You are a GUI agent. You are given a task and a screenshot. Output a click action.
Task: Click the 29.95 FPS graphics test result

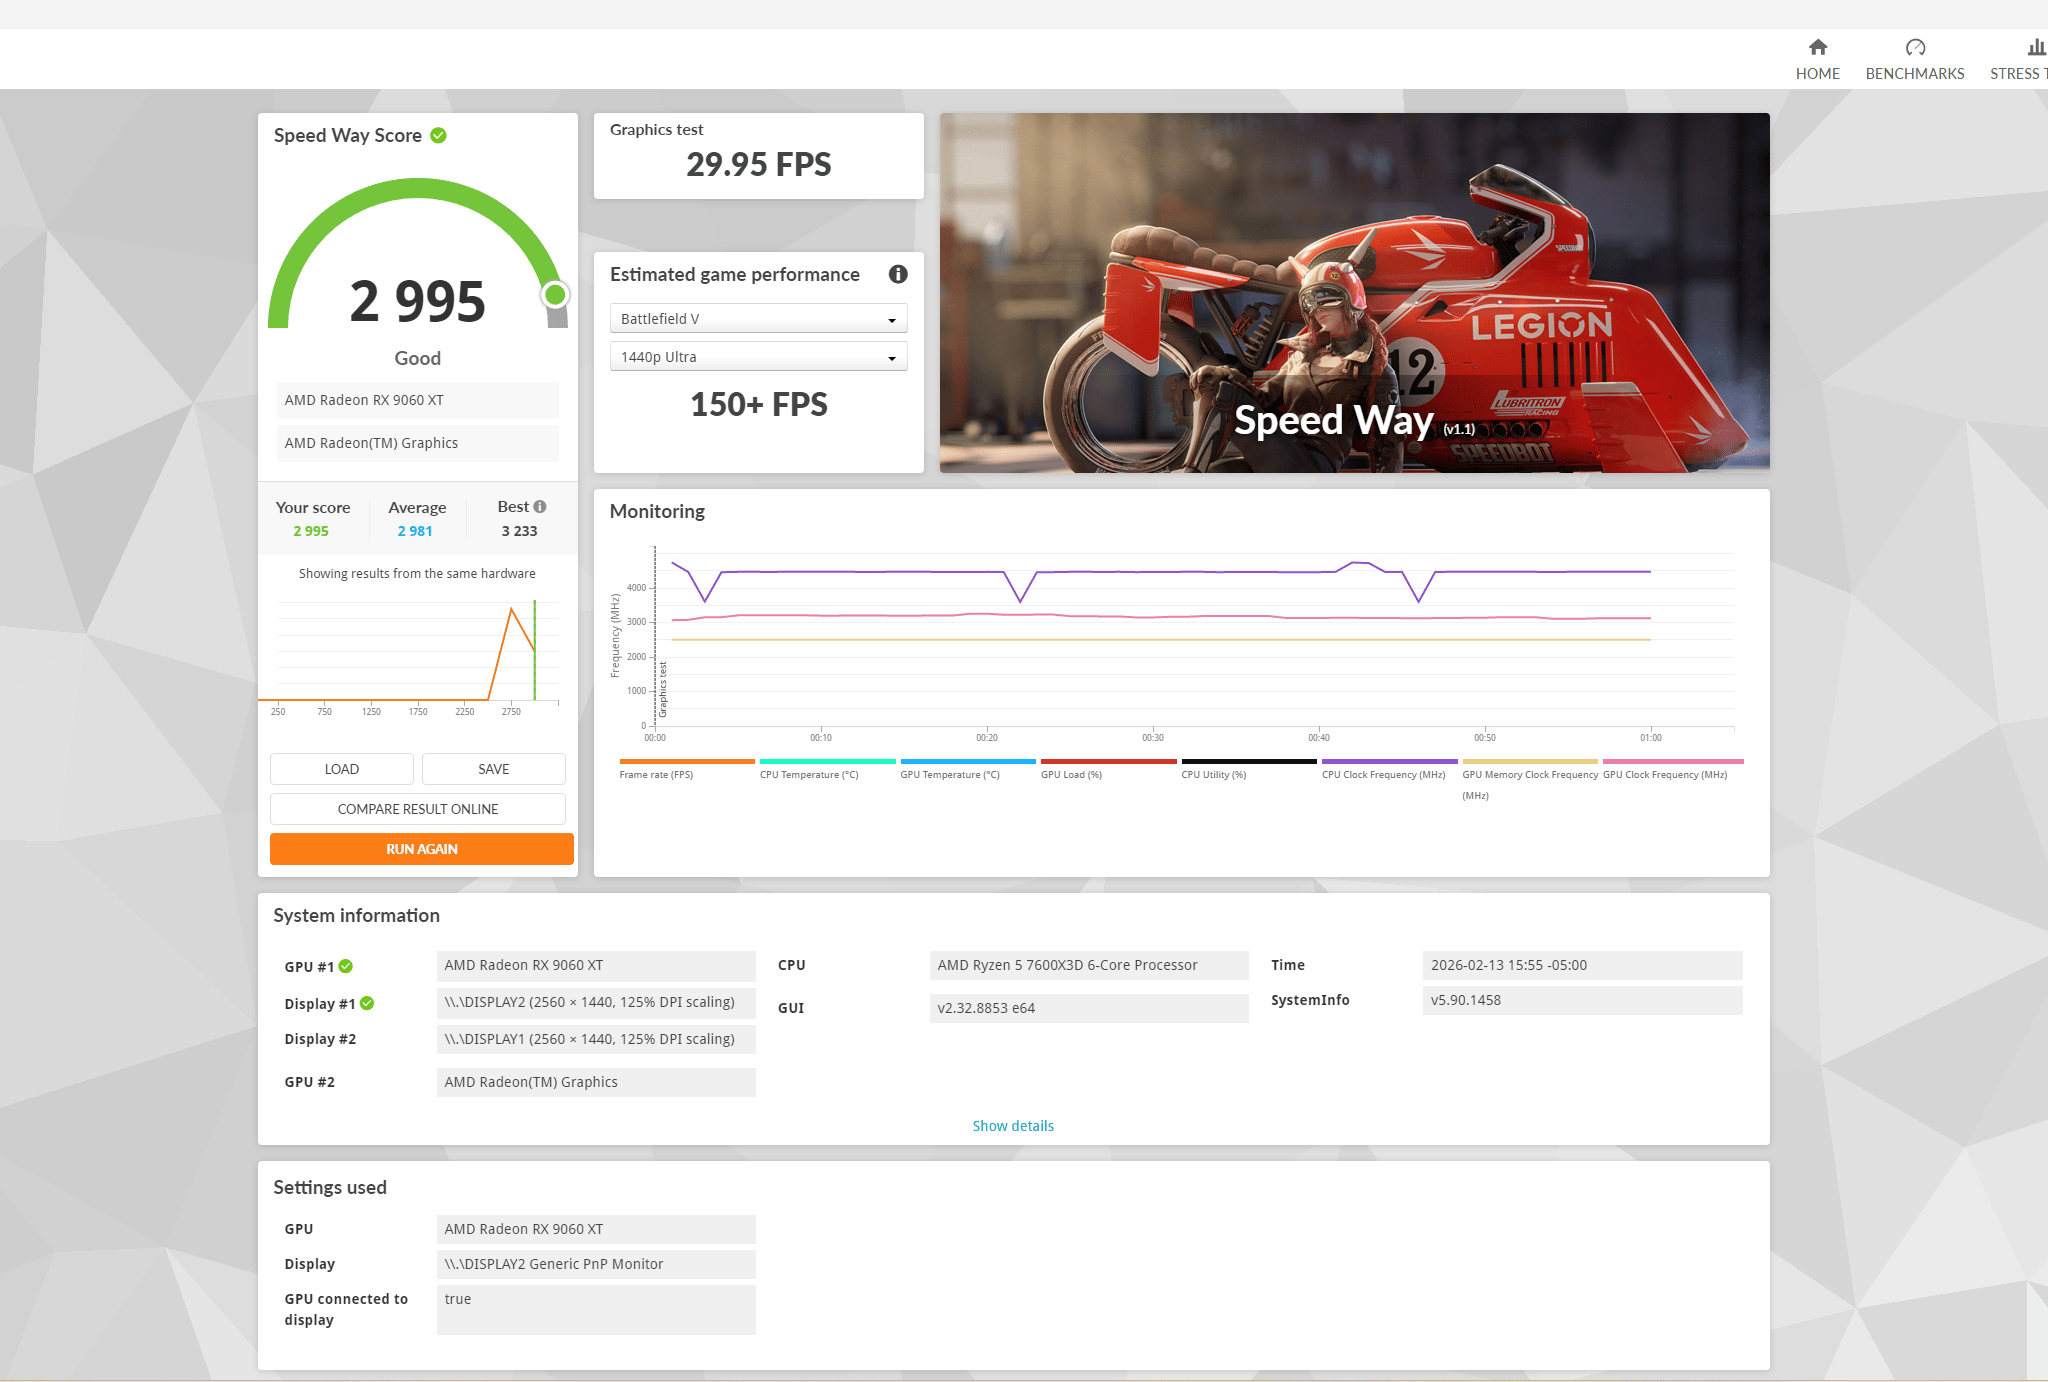coord(758,164)
